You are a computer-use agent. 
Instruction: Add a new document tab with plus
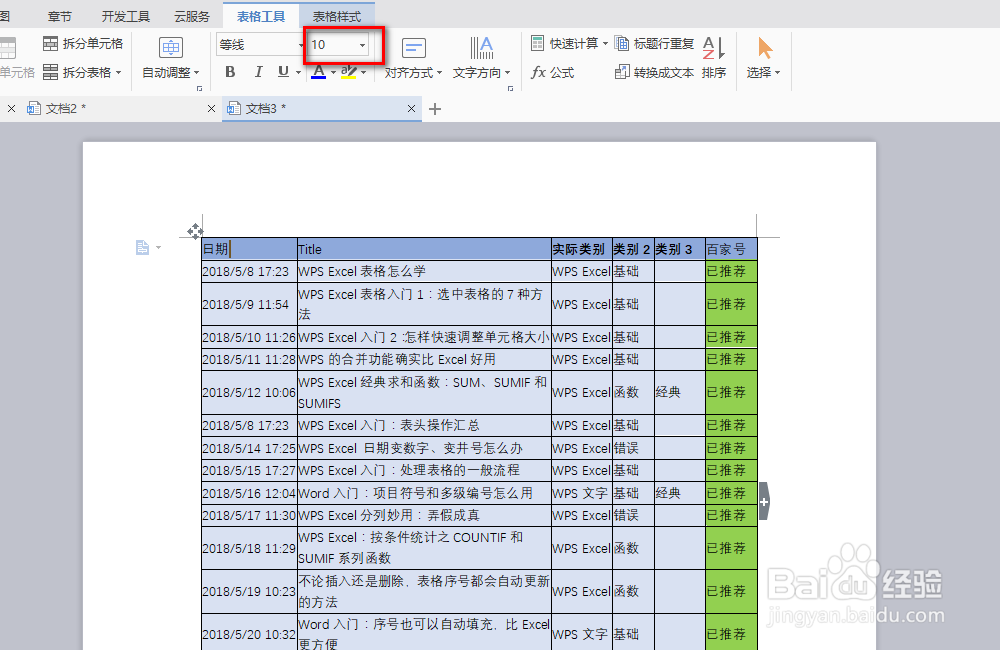click(435, 109)
